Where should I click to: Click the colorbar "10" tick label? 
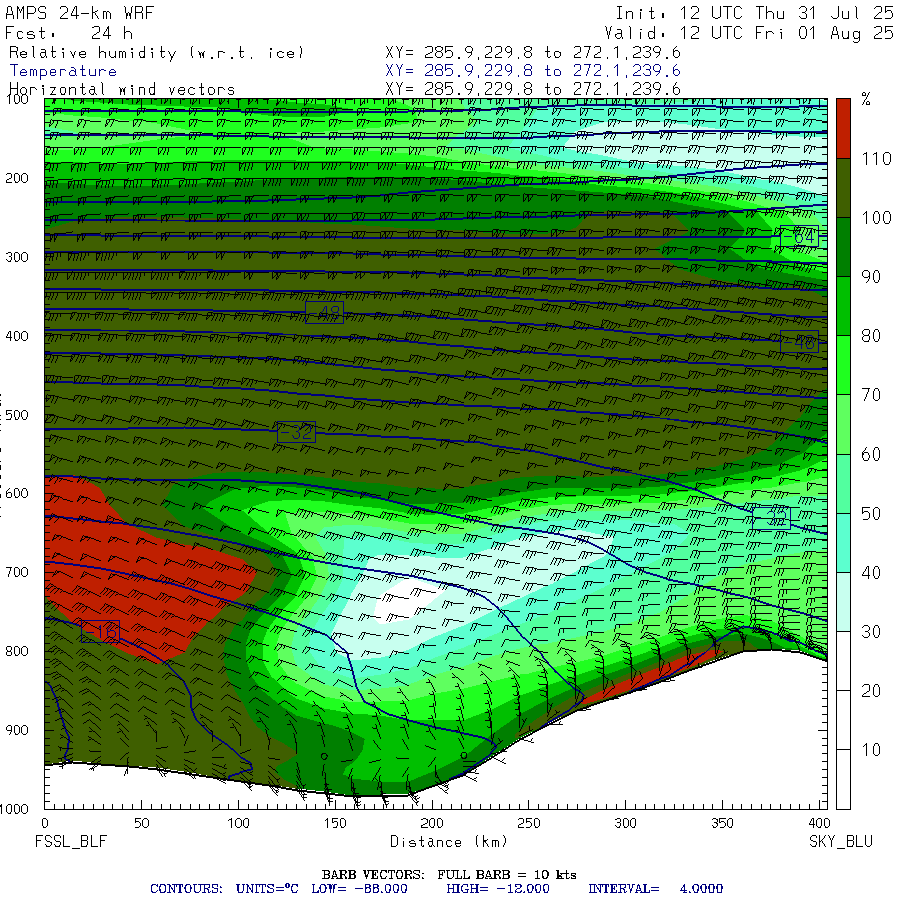tap(871, 750)
